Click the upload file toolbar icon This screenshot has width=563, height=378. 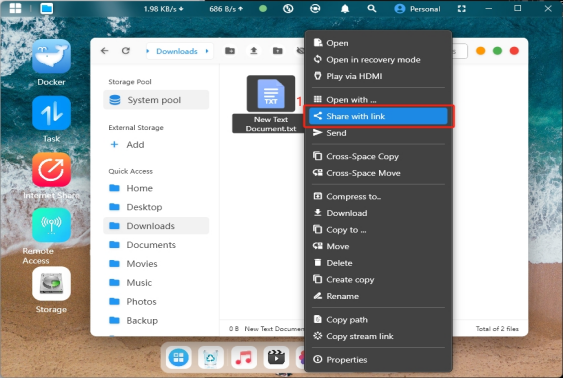[254, 51]
